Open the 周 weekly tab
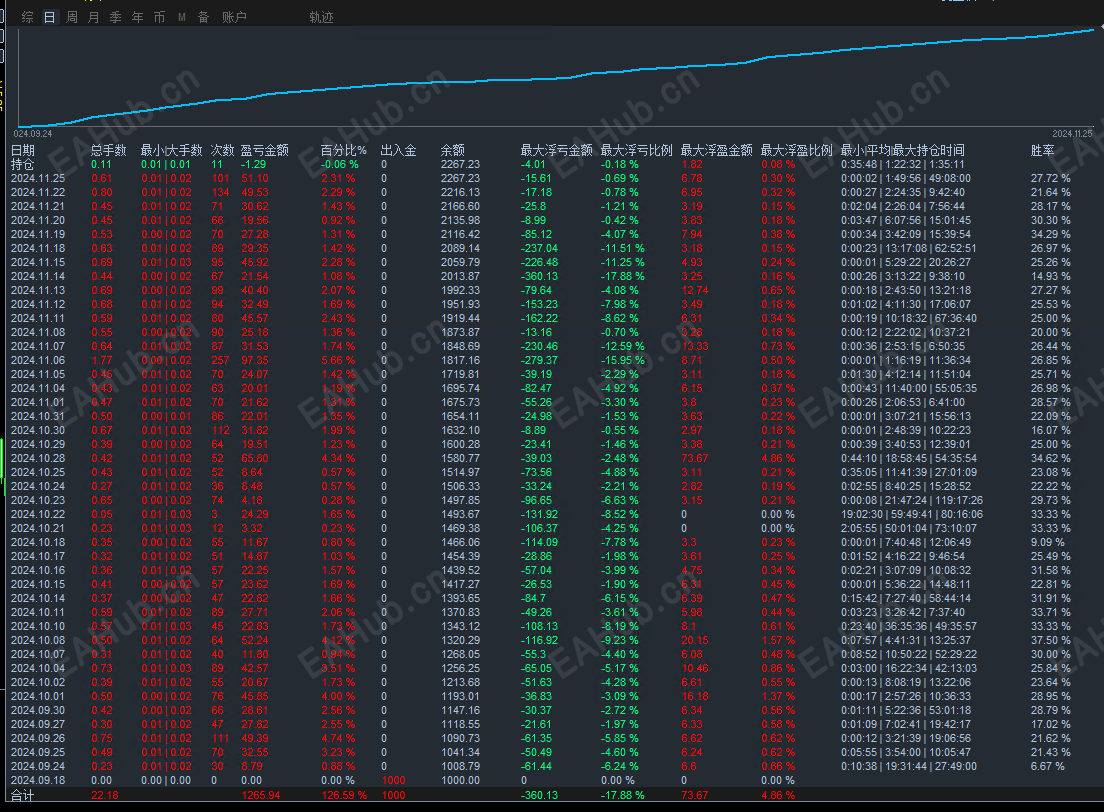 (x=72, y=17)
